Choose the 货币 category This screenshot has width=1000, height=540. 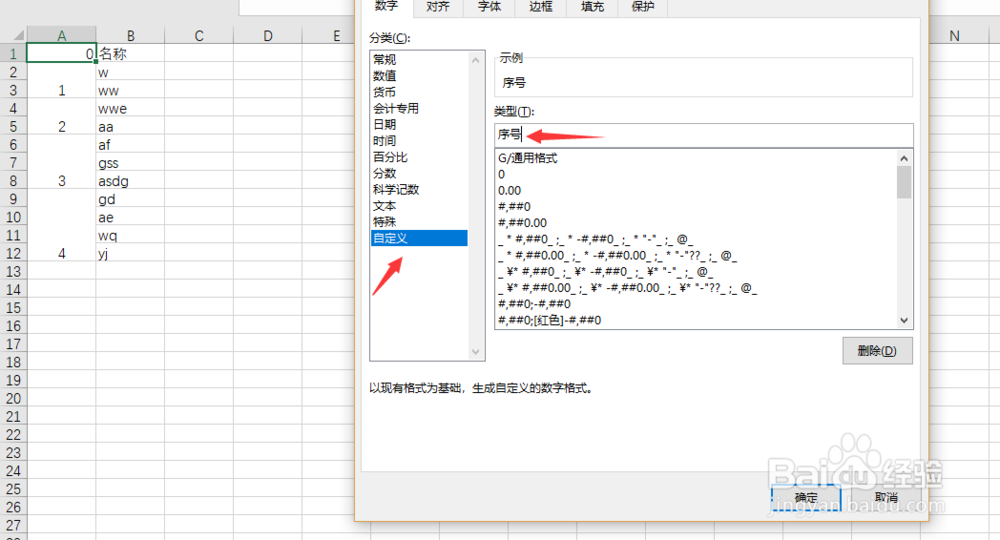point(419,92)
